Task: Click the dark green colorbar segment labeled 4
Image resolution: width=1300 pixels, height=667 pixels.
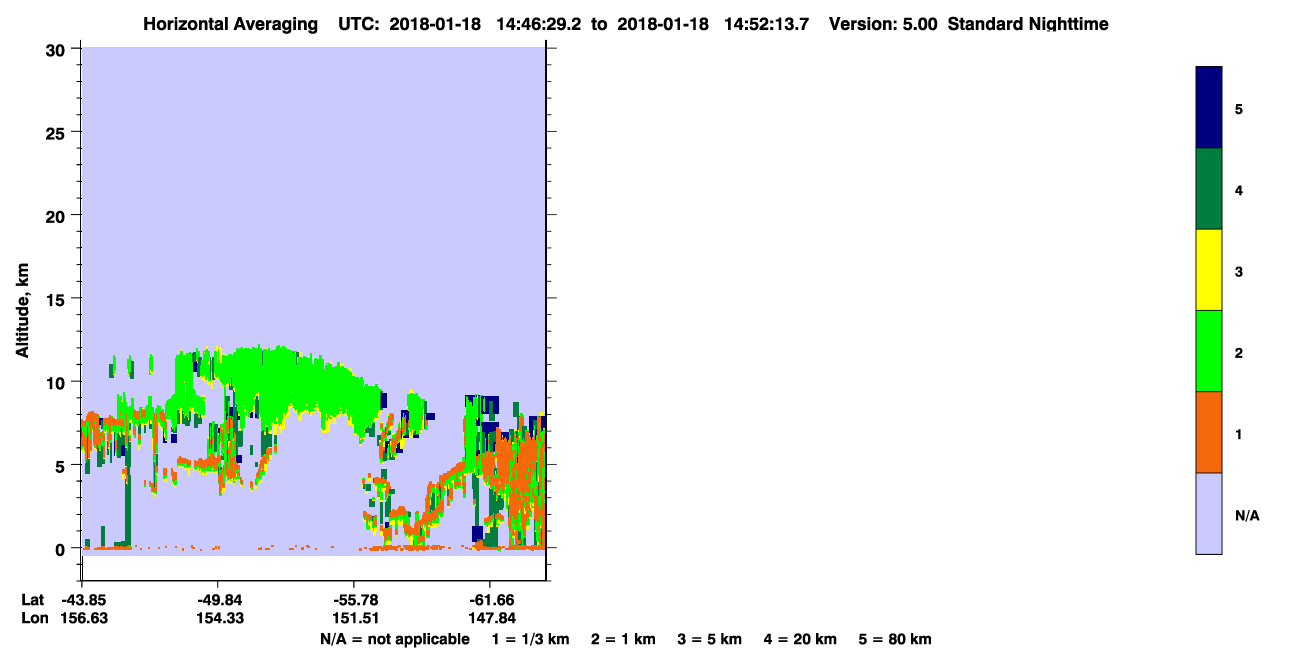Action: (1209, 189)
